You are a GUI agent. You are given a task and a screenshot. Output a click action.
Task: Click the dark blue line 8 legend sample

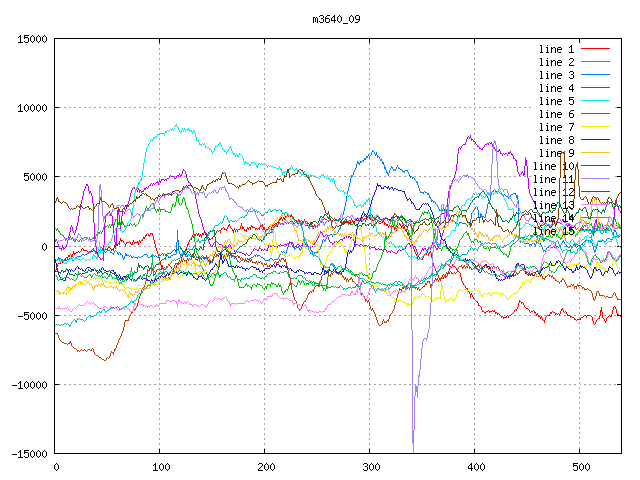[x=595, y=140]
